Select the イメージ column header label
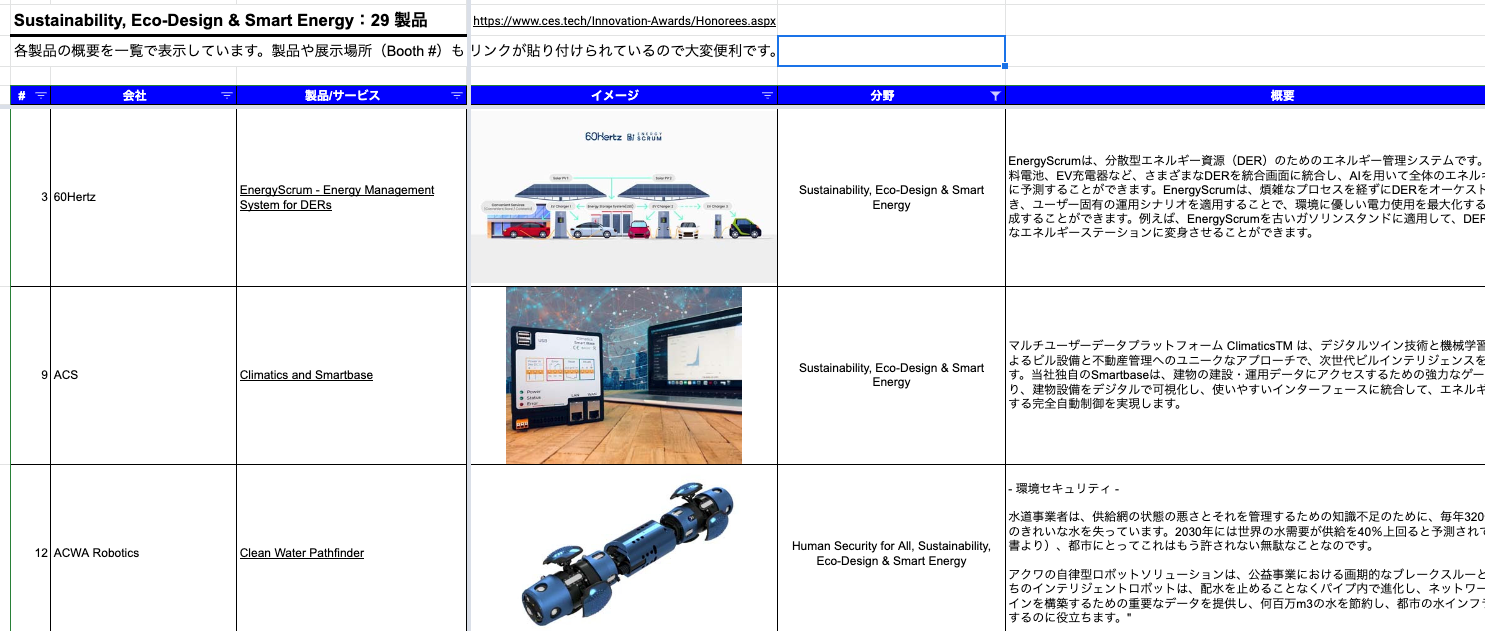 [614, 96]
